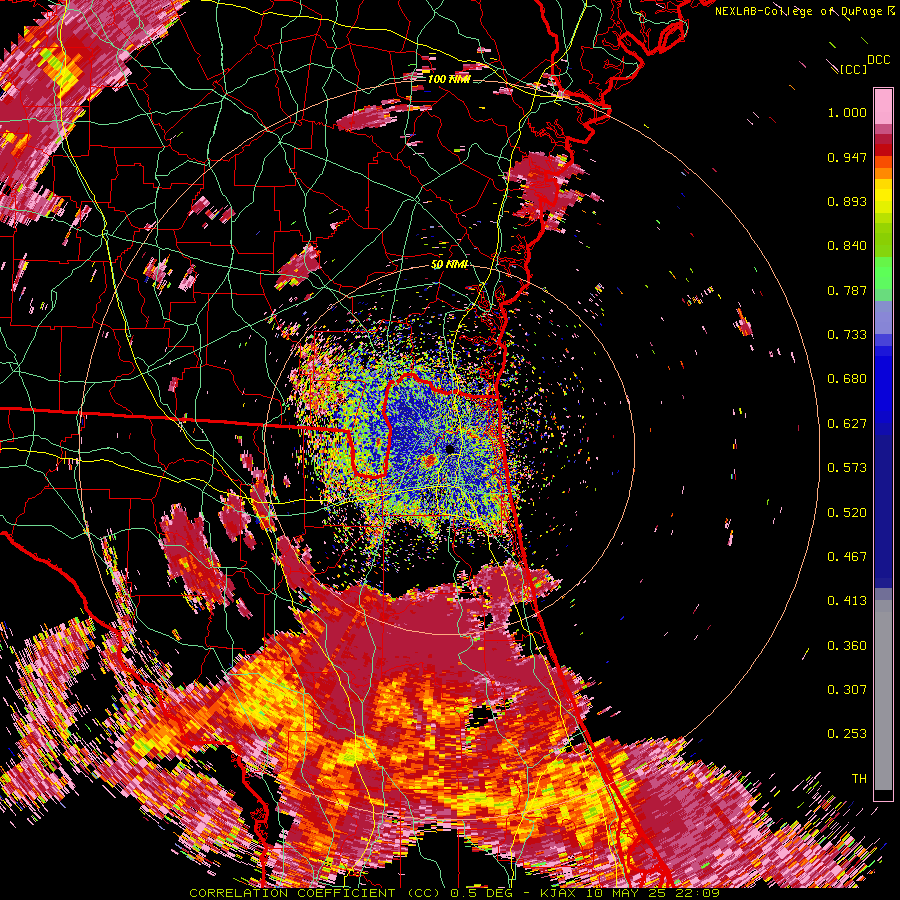Click the Correlation Coefficient (CC) caption text
This screenshot has width=900, height=900.
point(316,893)
